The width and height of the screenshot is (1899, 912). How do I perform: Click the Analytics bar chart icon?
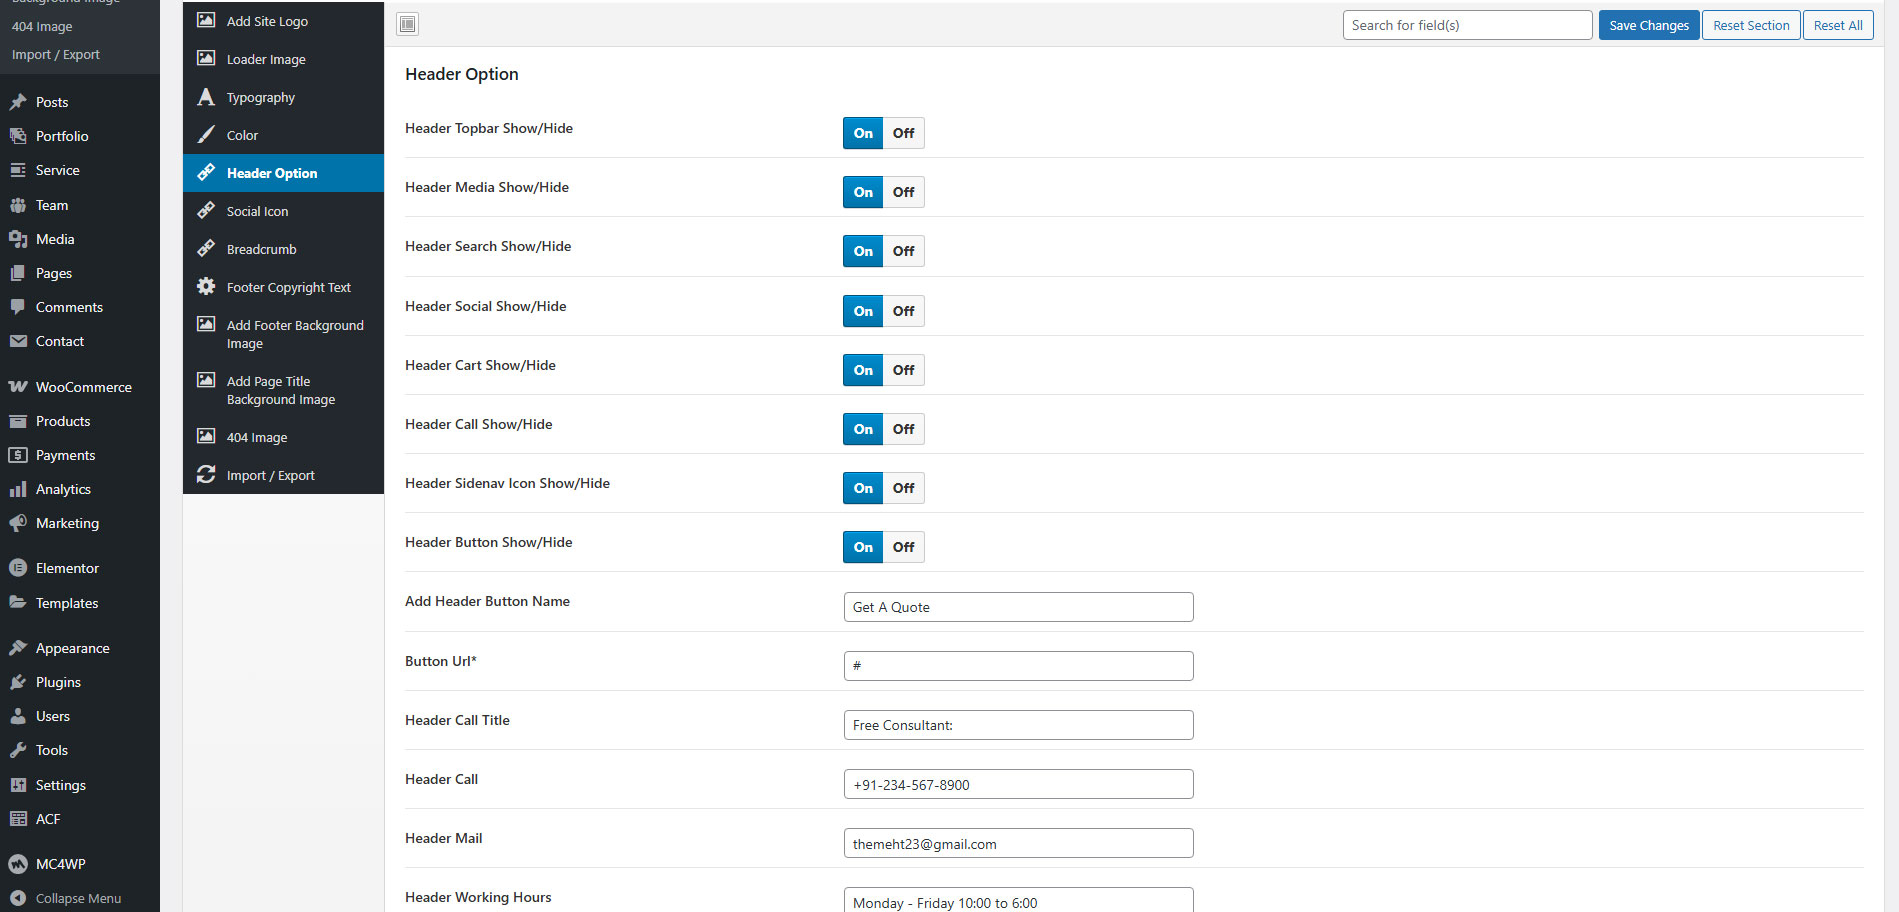pyautogui.click(x=18, y=489)
